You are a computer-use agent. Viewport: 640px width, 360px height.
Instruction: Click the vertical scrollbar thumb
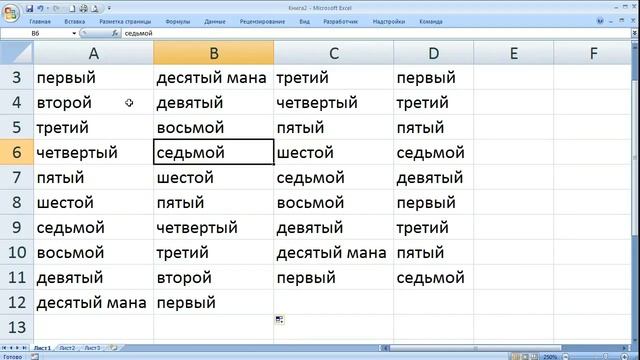click(x=635, y=157)
